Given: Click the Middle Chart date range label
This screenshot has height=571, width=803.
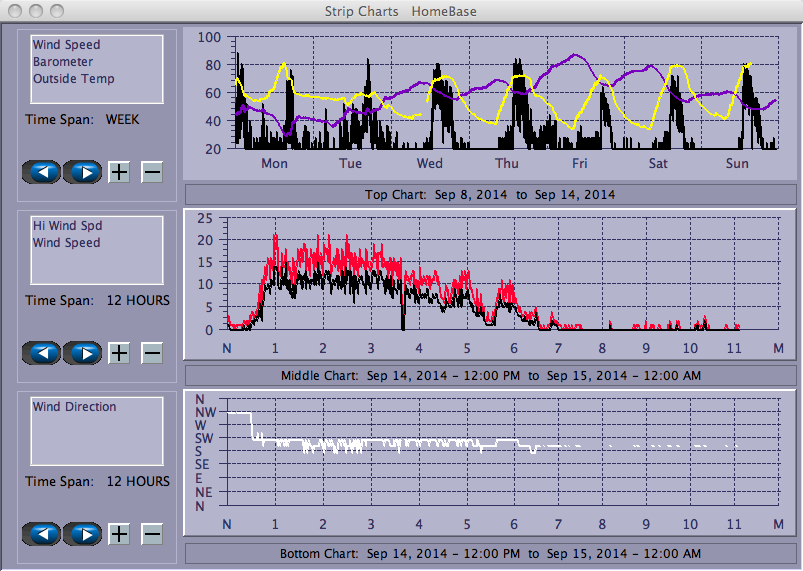Looking at the screenshot, I should tap(489, 375).
